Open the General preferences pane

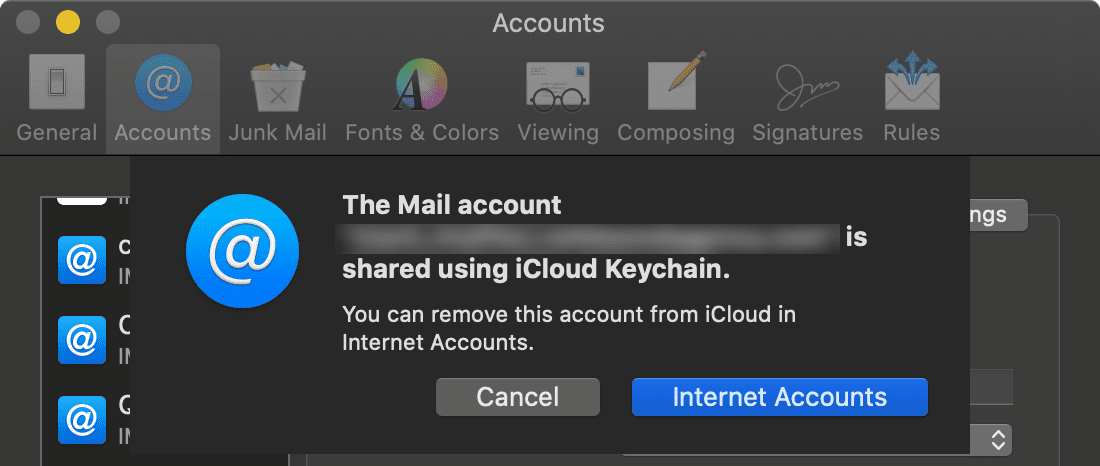56,98
